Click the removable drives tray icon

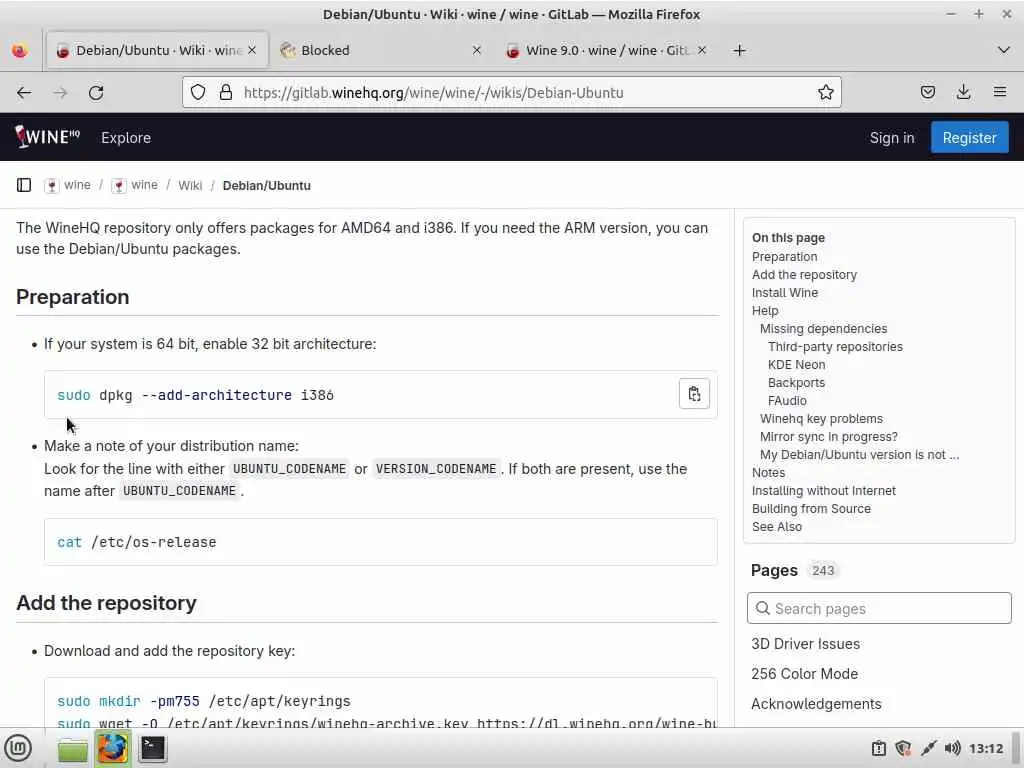879,748
